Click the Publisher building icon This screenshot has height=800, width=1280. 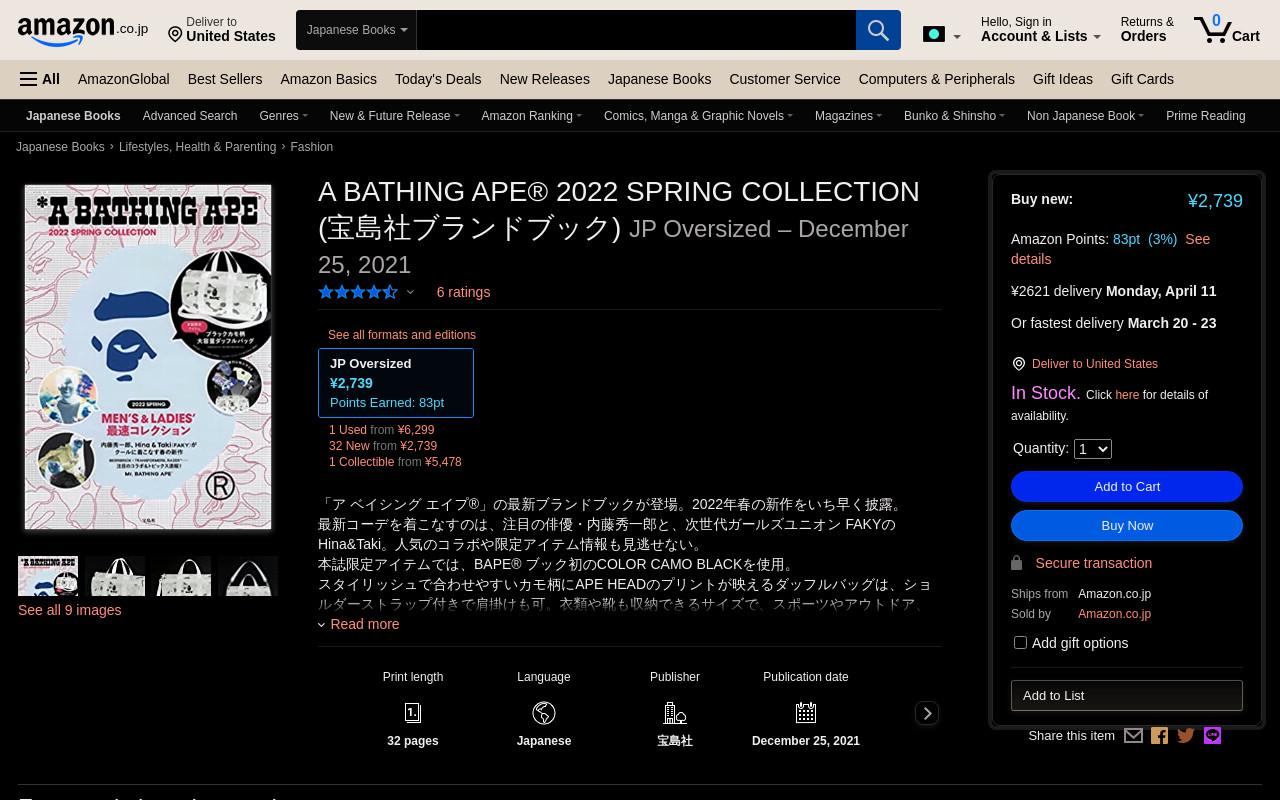point(675,713)
